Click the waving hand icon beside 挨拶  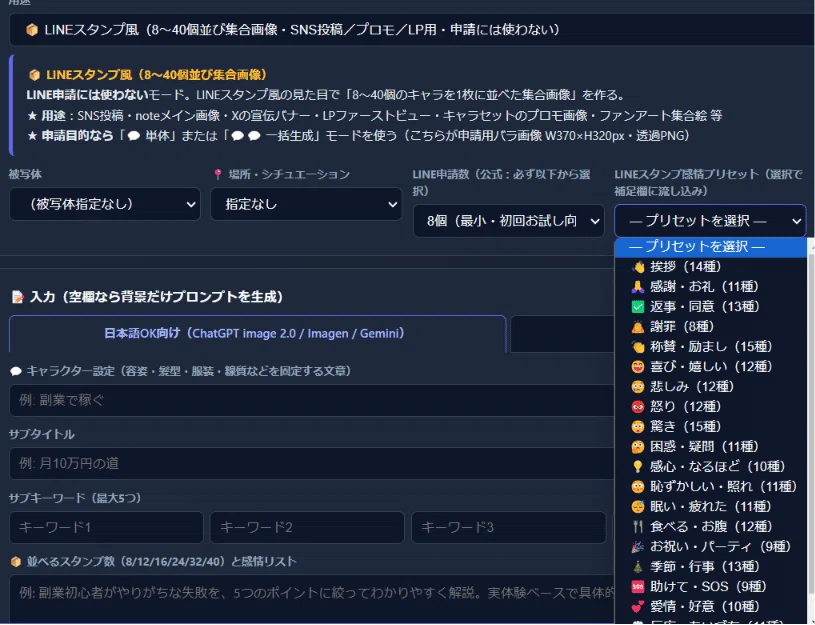[x=638, y=267]
